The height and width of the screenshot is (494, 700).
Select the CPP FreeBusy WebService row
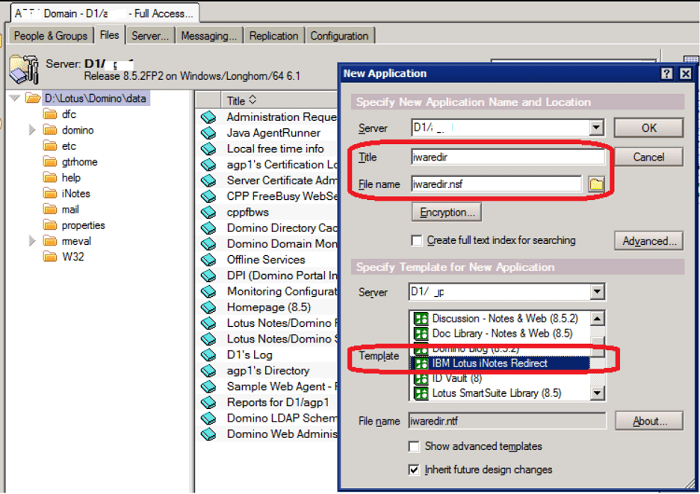pyautogui.click(x=268, y=196)
